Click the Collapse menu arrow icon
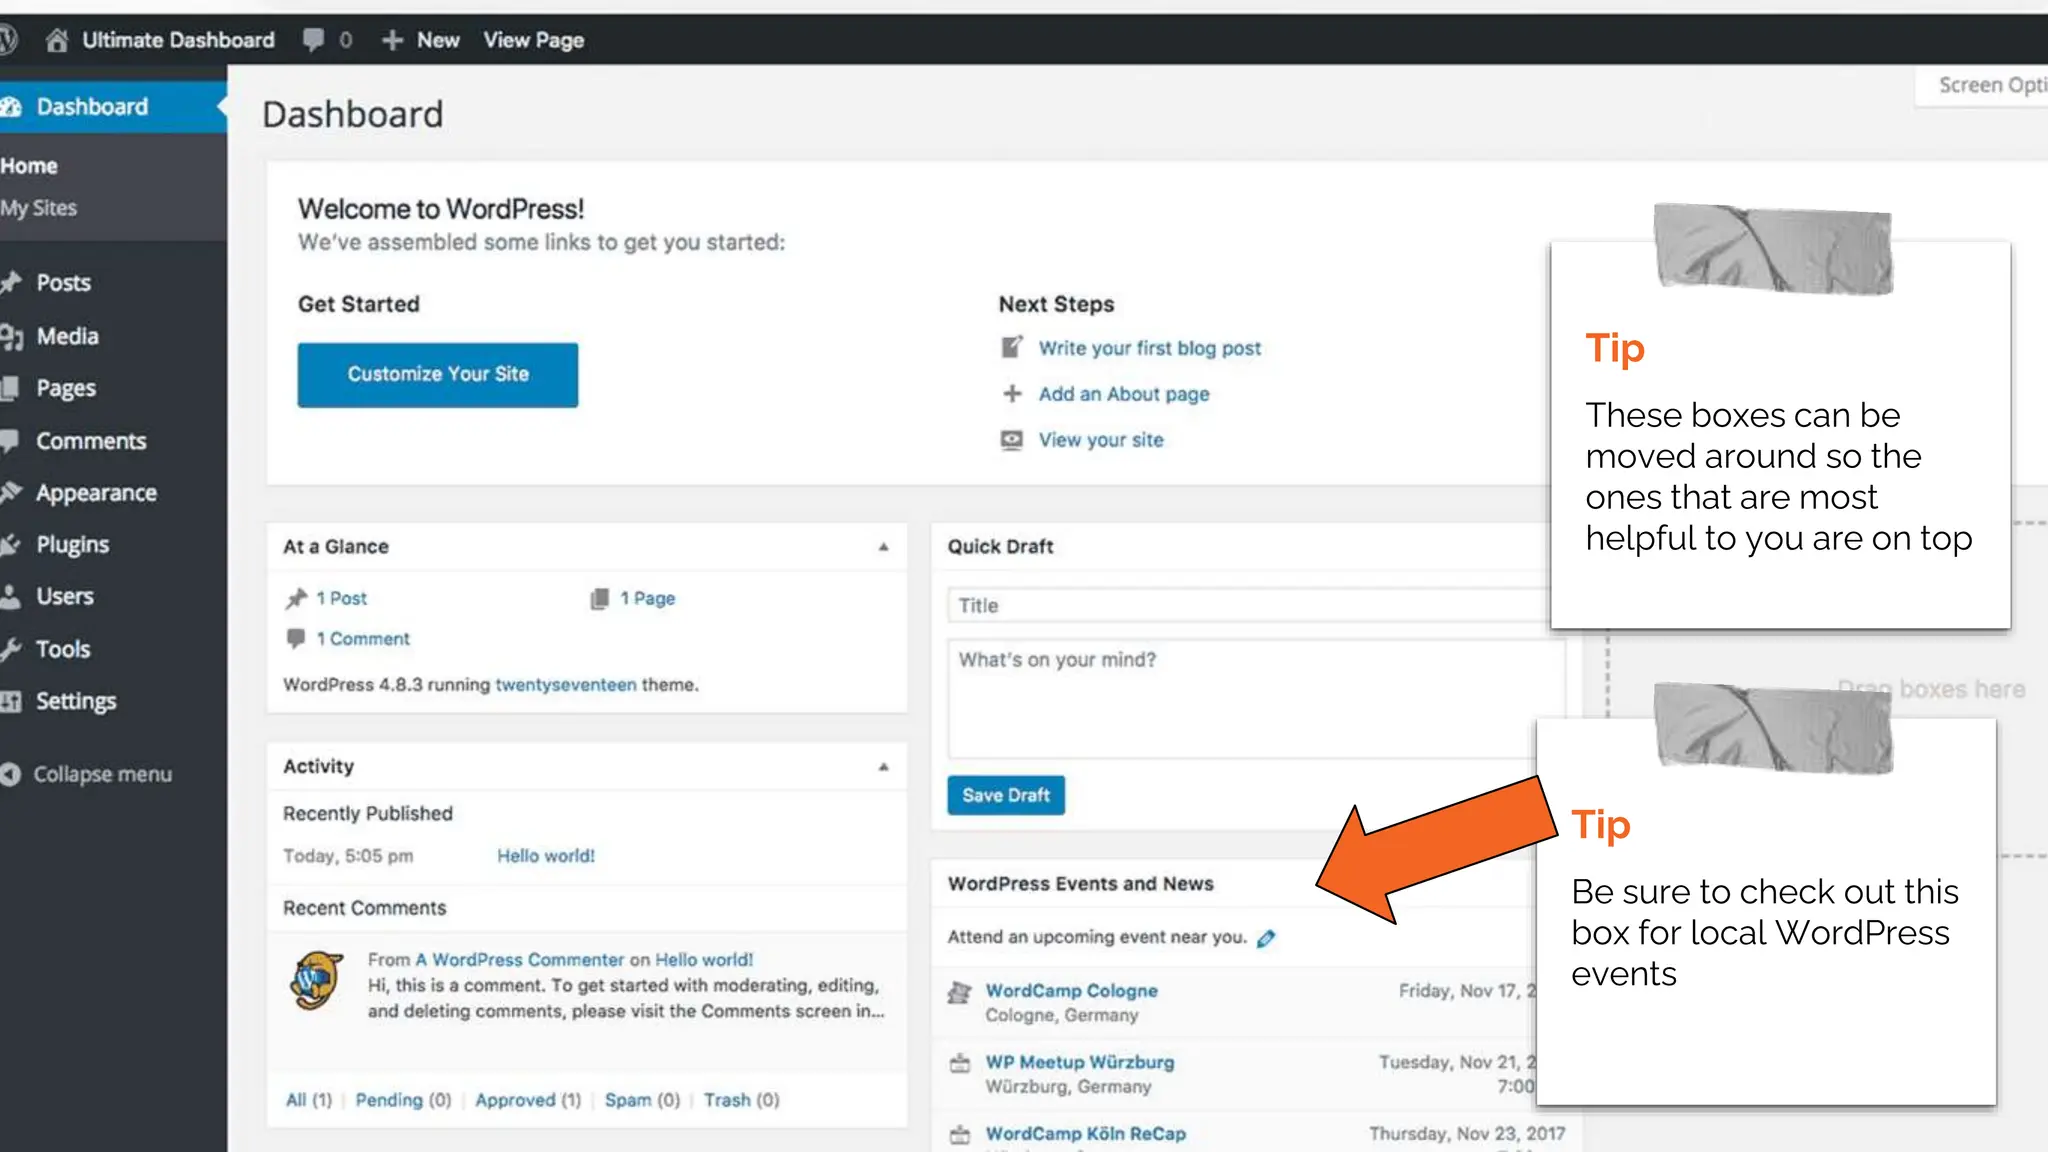 click(x=10, y=775)
